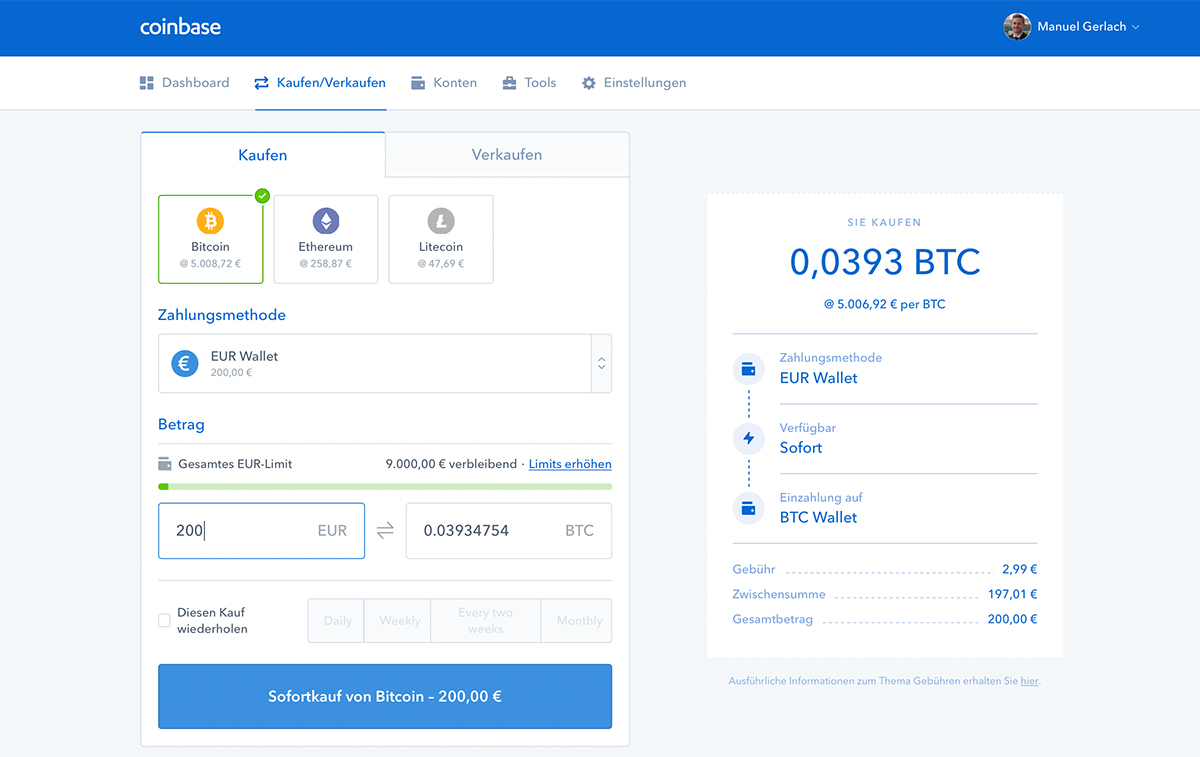This screenshot has width=1200, height=757.
Task: Open the Kaufen/Verkaufen tab
Action: 320,83
